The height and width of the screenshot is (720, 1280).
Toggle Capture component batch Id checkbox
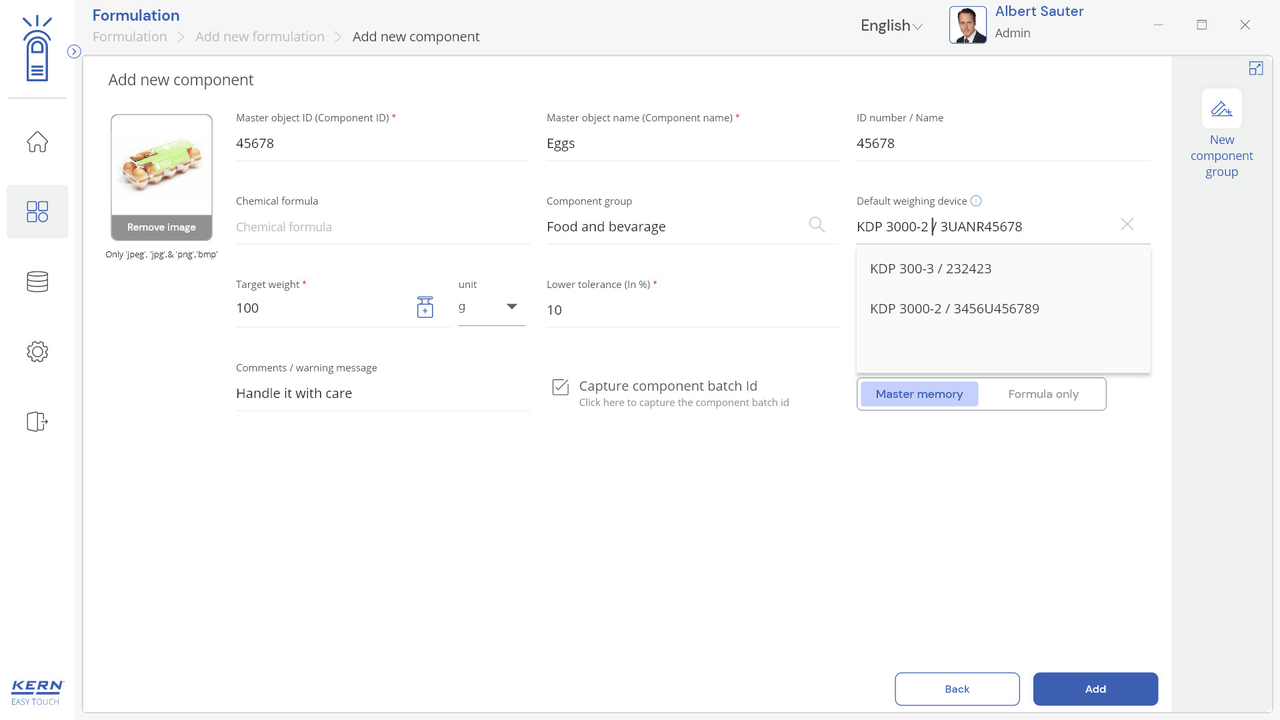pyautogui.click(x=561, y=387)
